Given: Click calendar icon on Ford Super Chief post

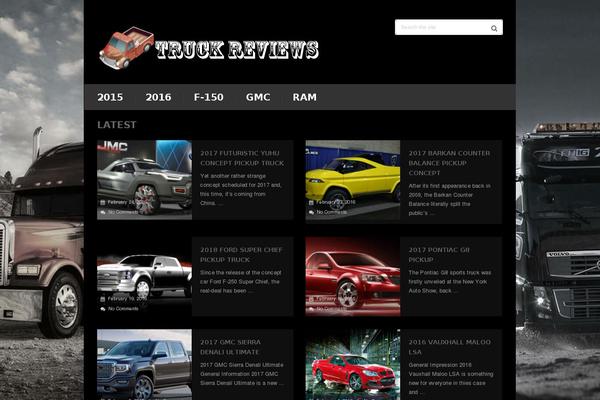Looking at the screenshot, I should pos(103,299).
